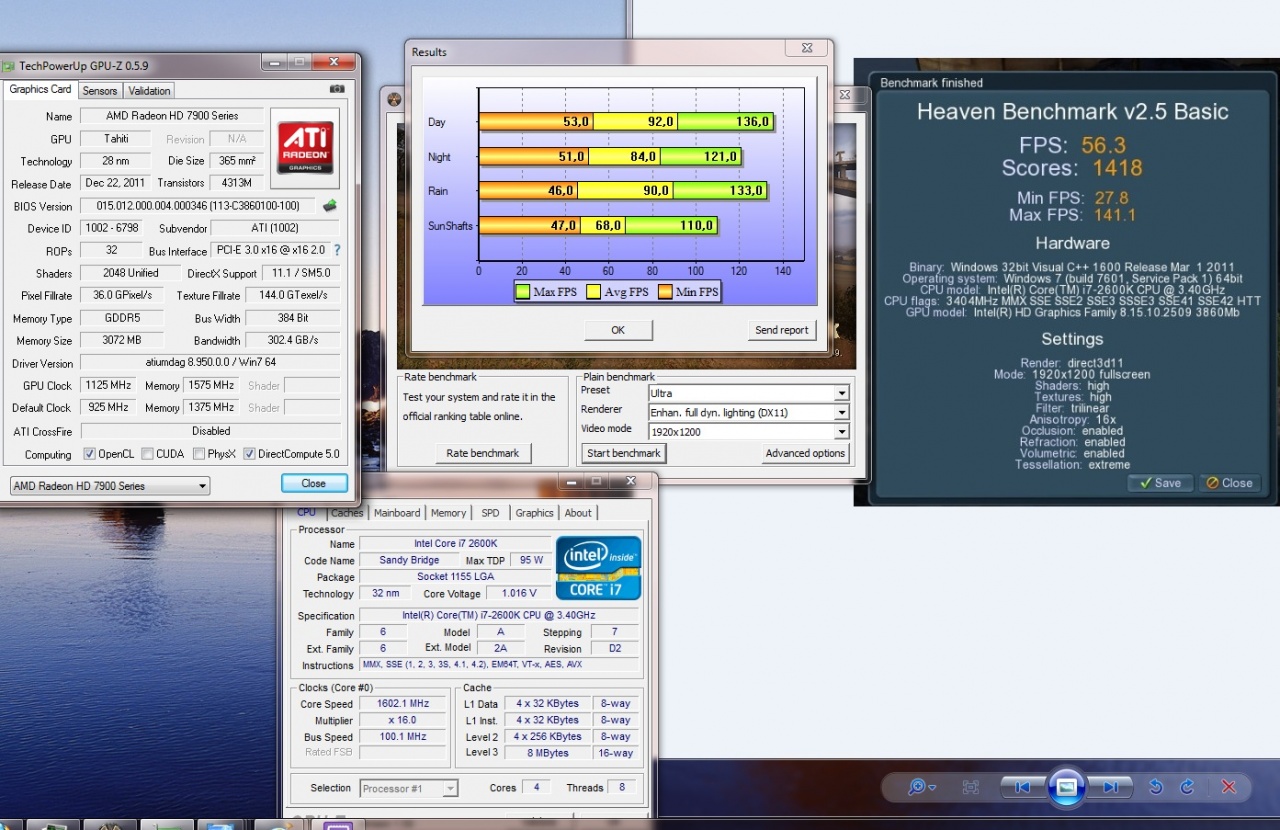Toggle the PhysX checkbox
The image size is (1280, 830).
click(199, 454)
